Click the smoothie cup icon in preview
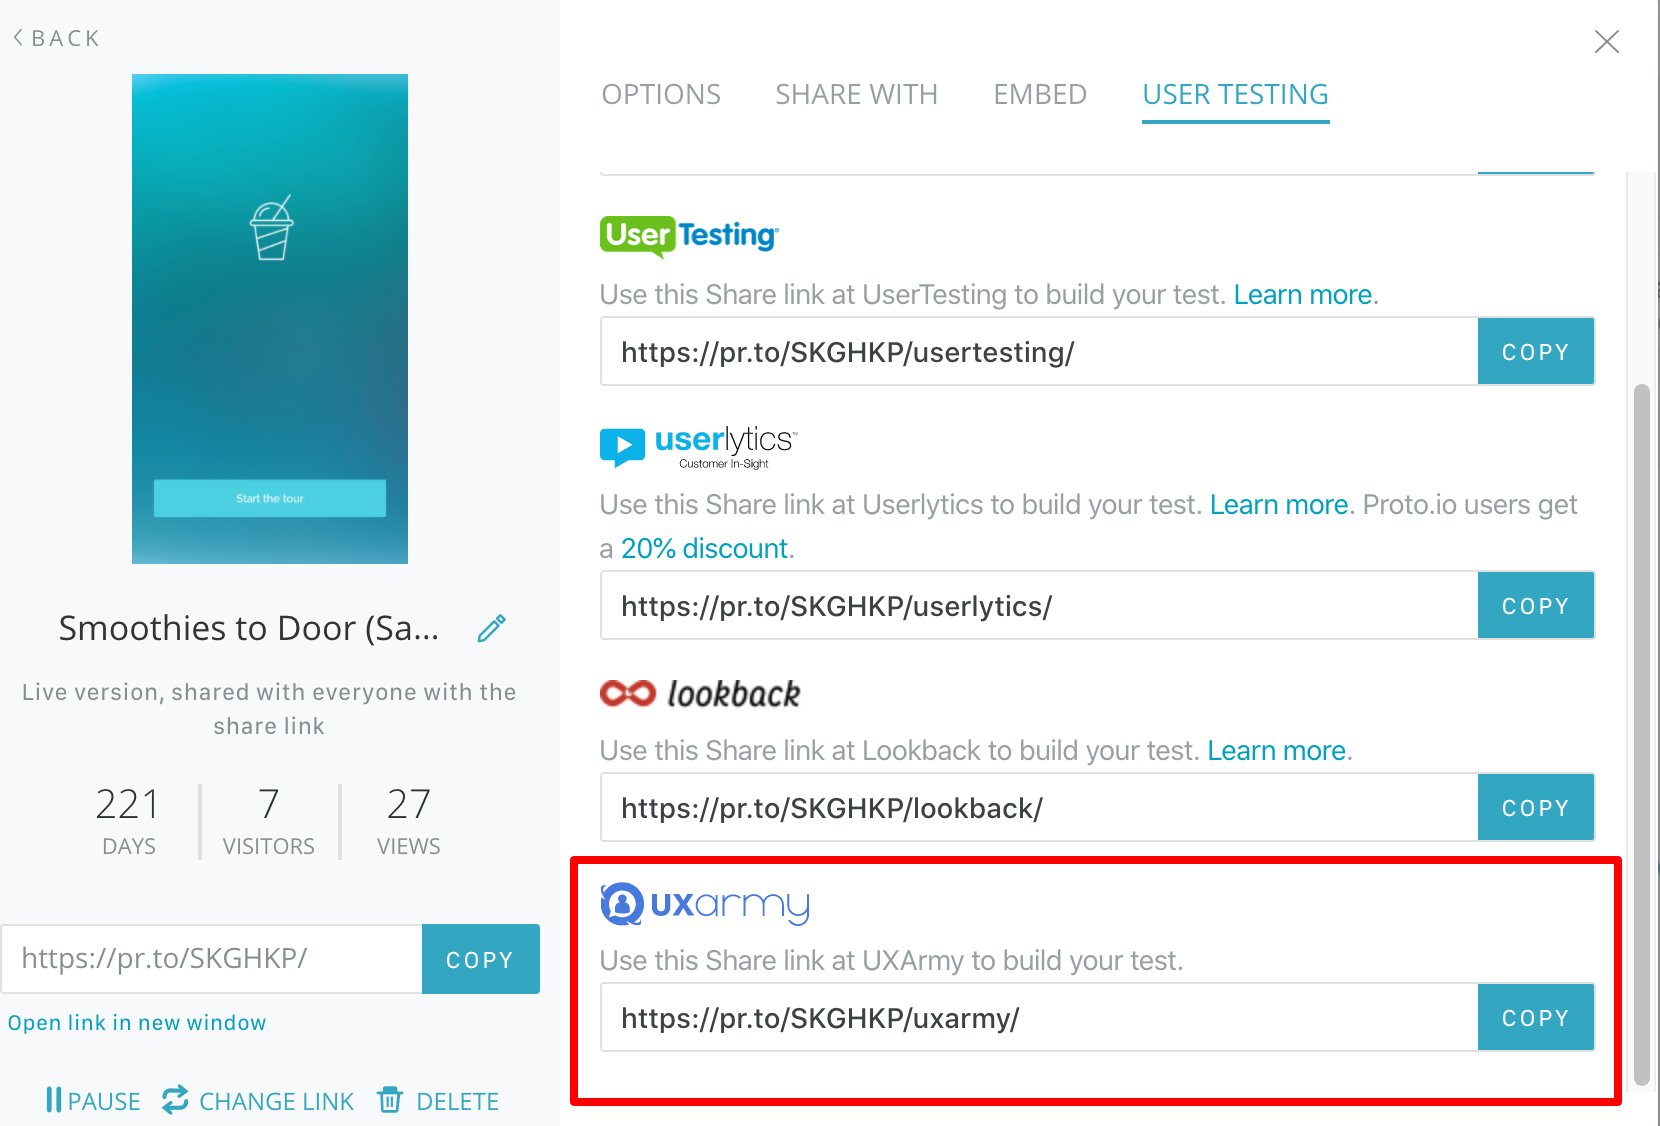1660x1126 pixels. [271, 228]
